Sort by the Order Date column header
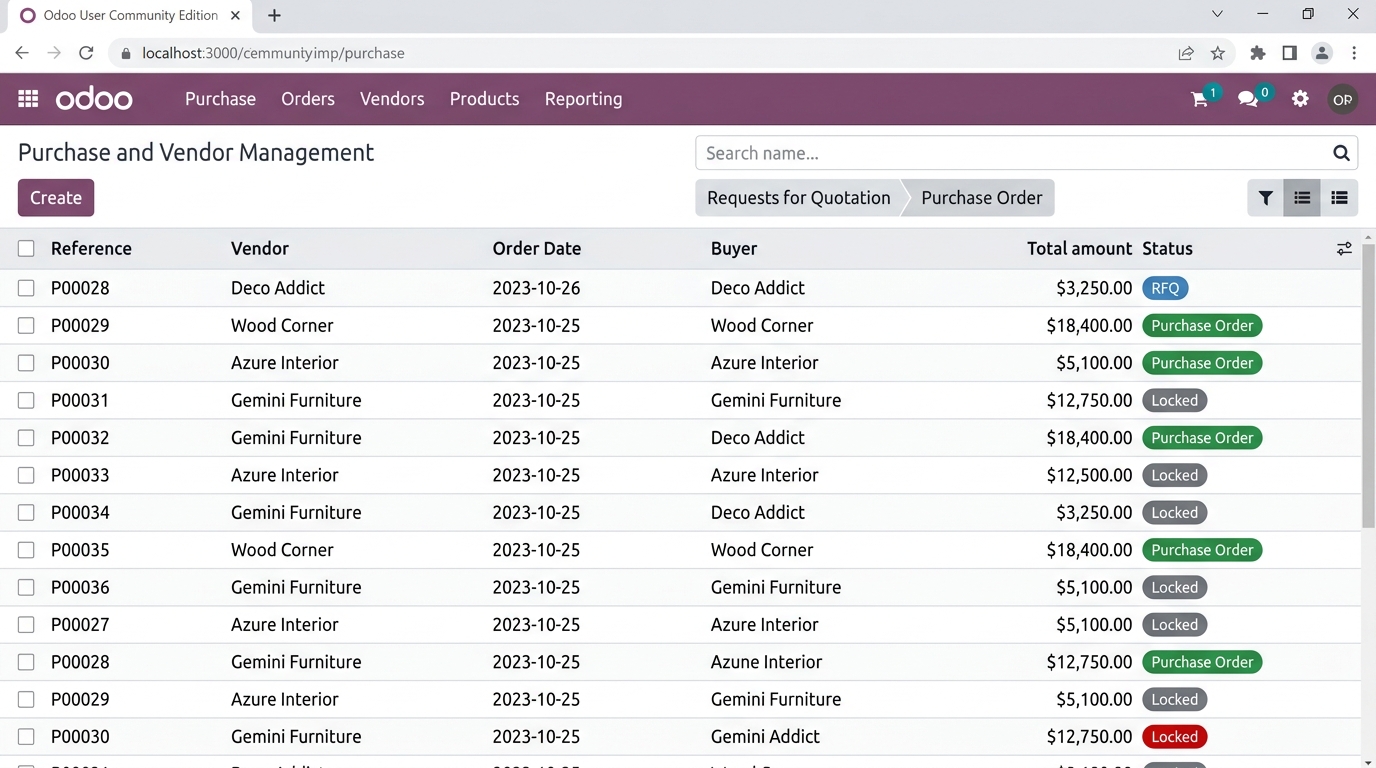Screen dimensions: 1376x768 (x=537, y=249)
